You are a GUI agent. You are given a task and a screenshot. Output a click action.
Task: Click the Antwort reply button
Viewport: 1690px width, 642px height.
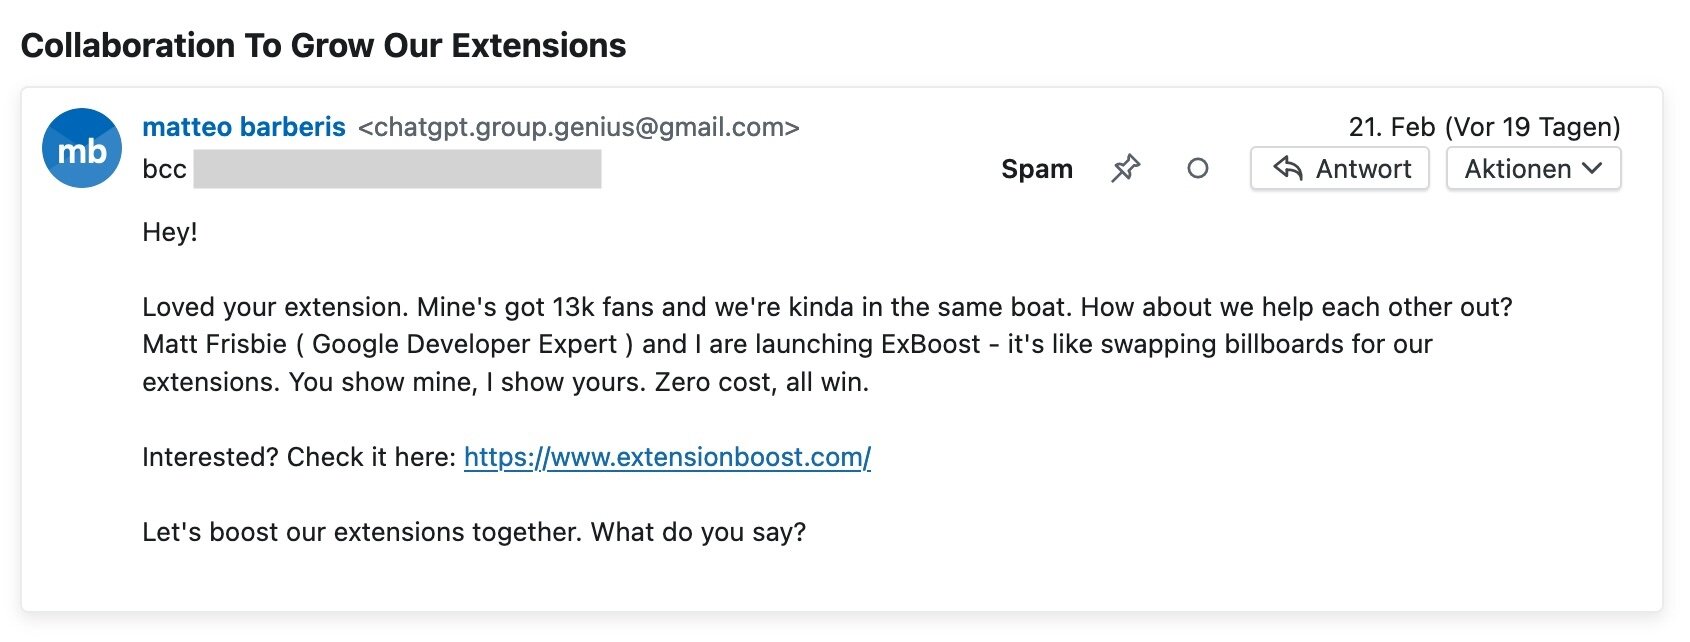[x=1339, y=169]
